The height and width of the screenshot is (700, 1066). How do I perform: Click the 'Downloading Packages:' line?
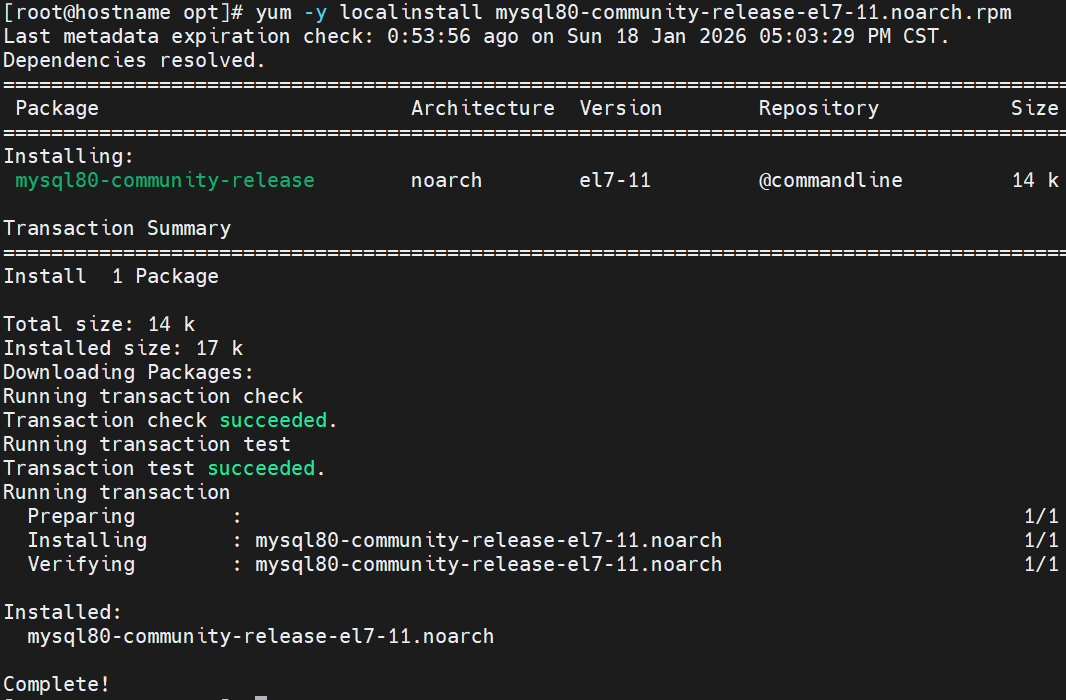[x=128, y=373]
